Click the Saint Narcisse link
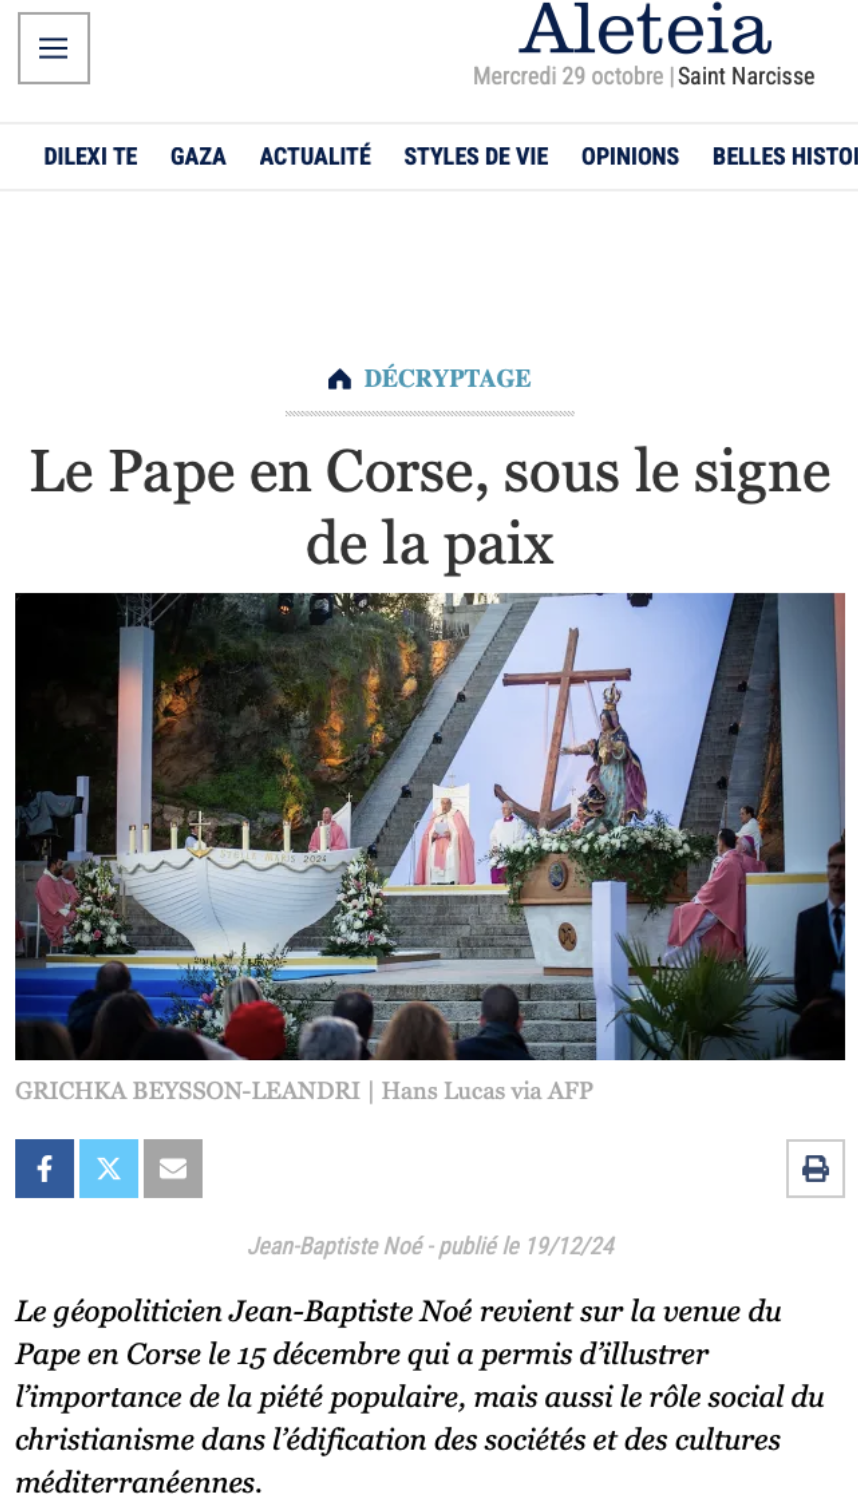This screenshot has width=858, height=1506. click(x=746, y=76)
